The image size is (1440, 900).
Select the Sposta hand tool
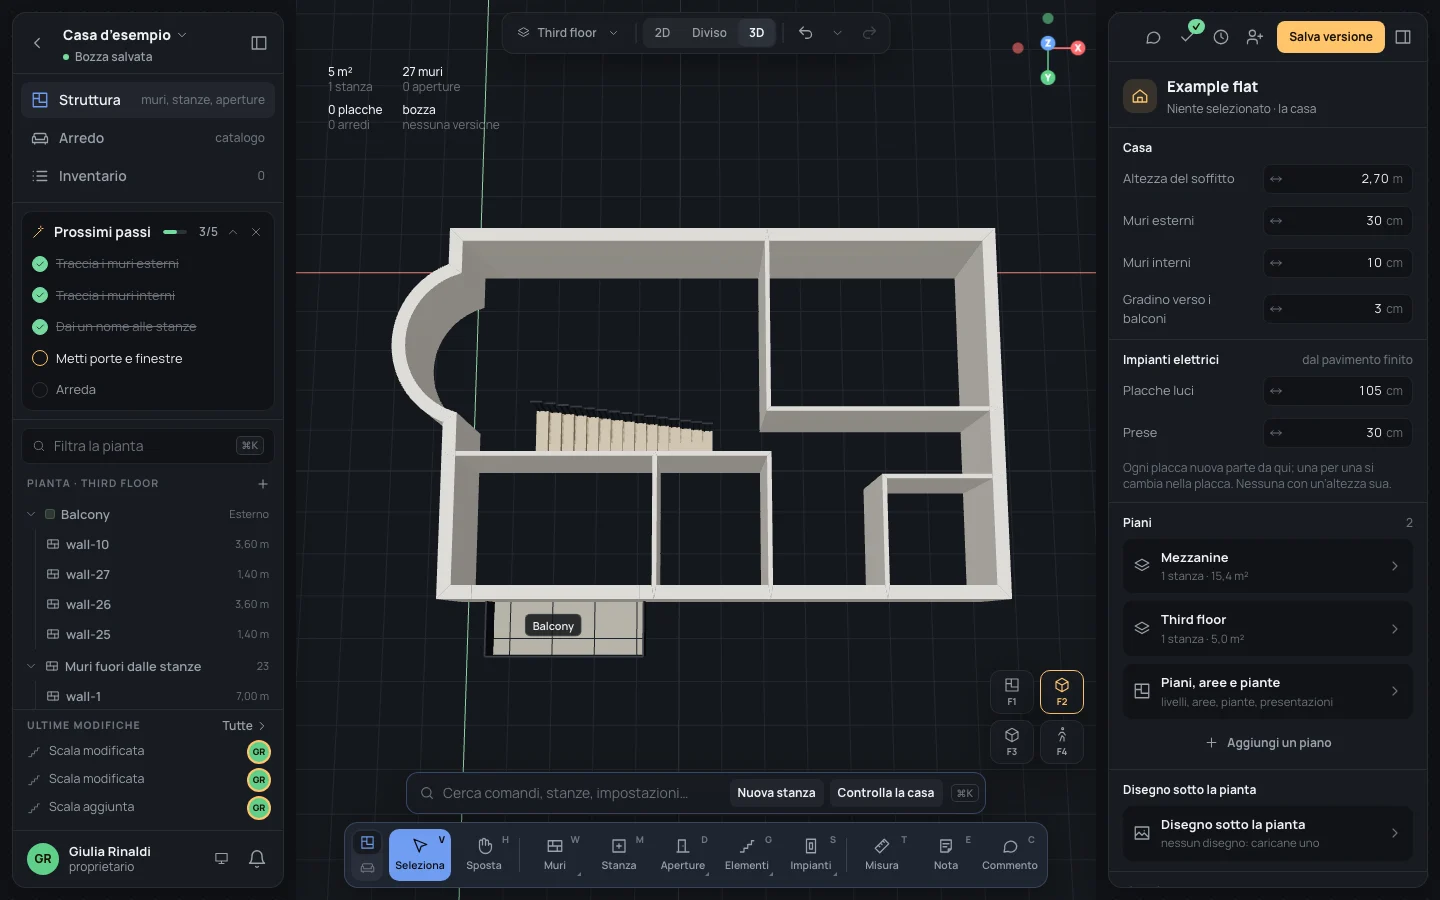484,854
